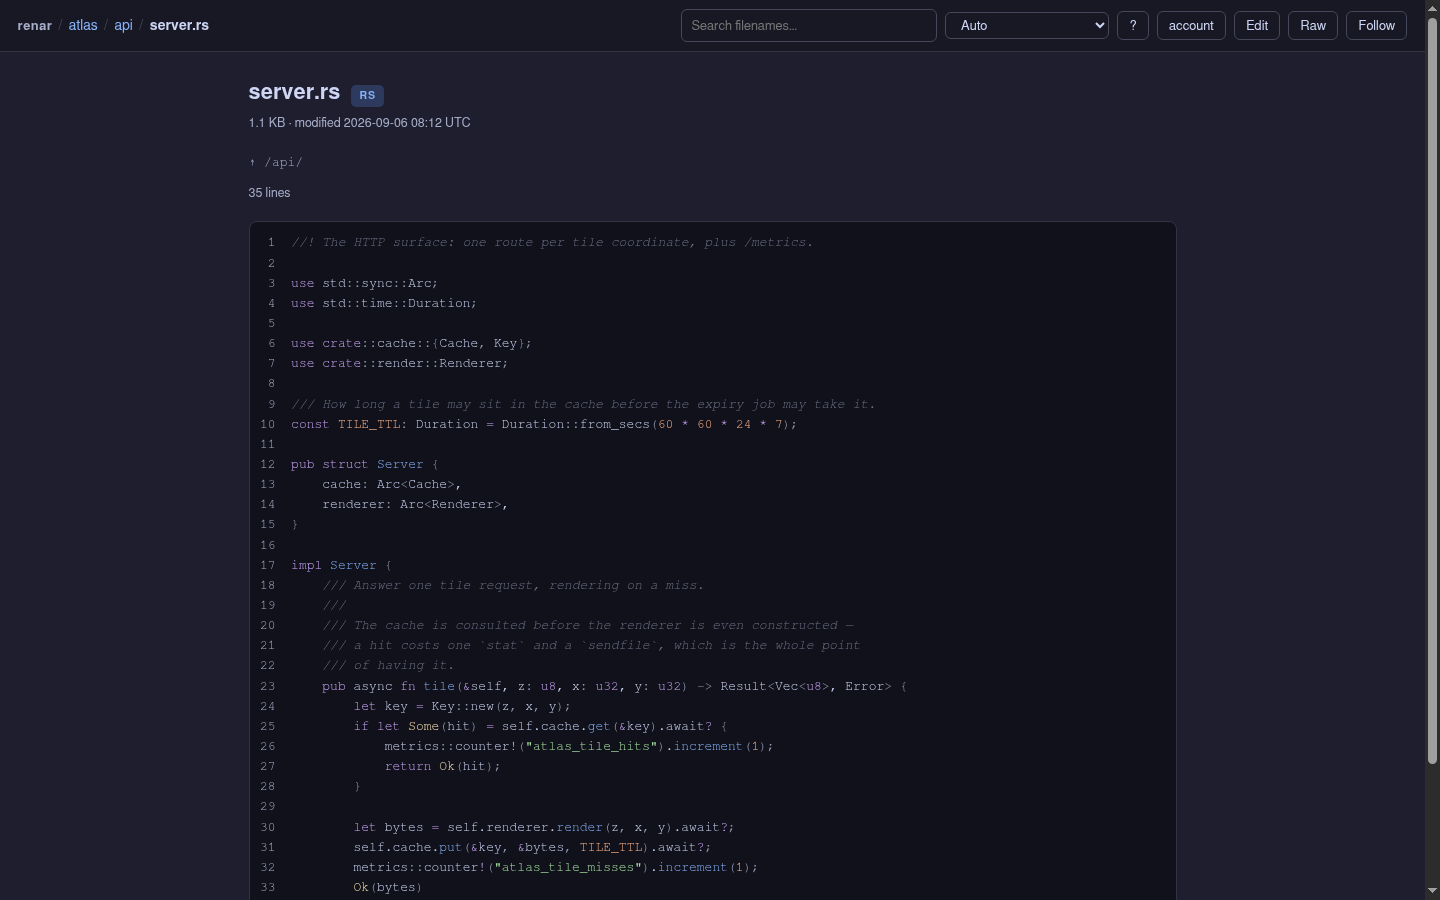Click the TILE_TTL constant on line 10
Viewport: 1440px width, 900px height.
(x=369, y=424)
